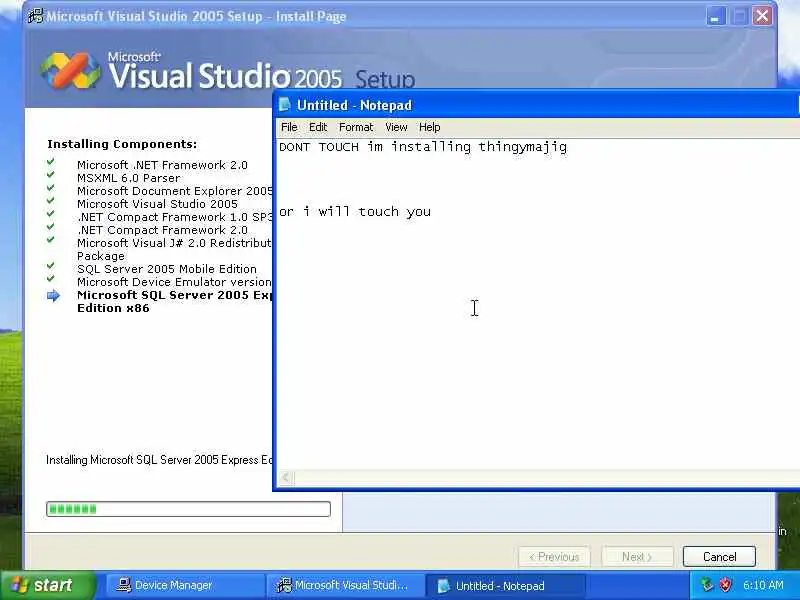This screenshot has width=800, height=600.
Task: Click the Notepad document icon in title bar
Action: 285,105
